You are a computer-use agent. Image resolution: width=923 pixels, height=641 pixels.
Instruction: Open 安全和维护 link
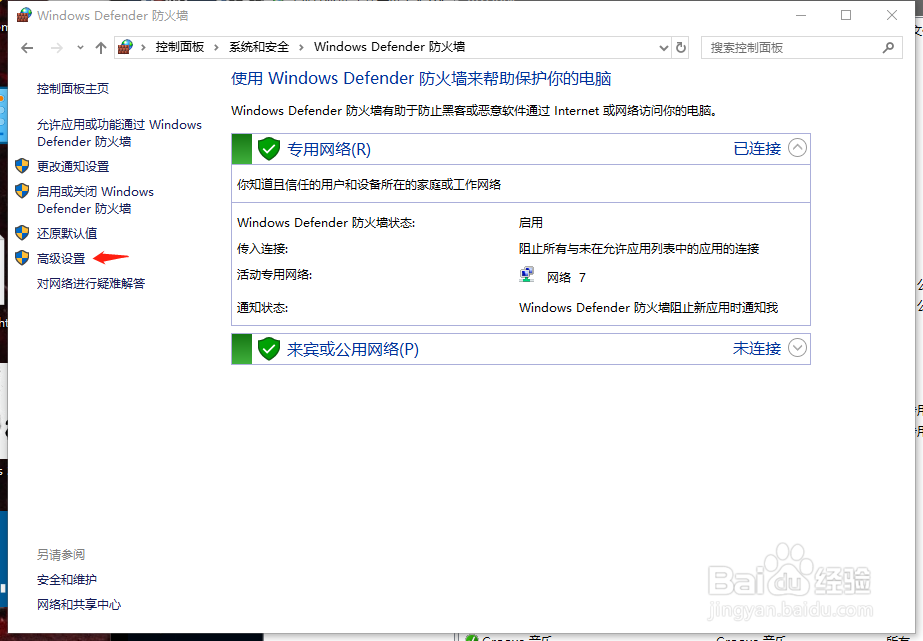67,580
